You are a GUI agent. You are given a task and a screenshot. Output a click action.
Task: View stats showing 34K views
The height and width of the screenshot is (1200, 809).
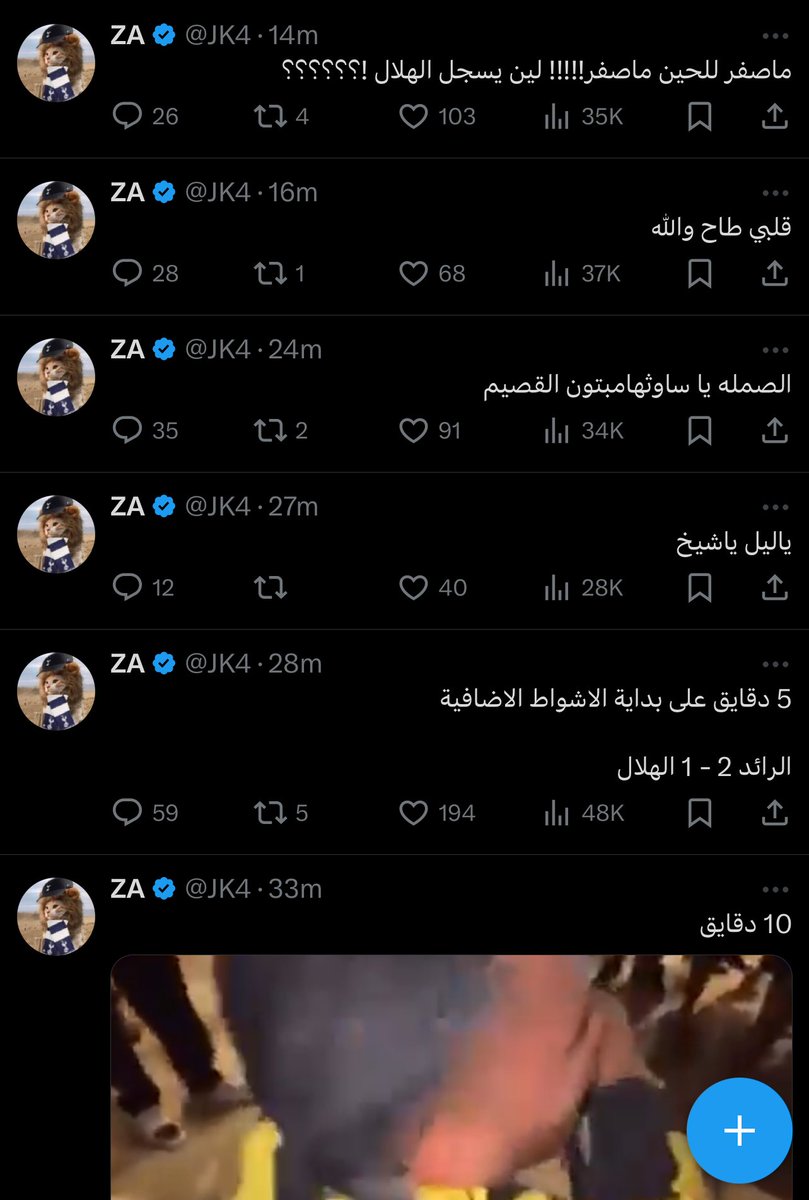tap(583, 431)
